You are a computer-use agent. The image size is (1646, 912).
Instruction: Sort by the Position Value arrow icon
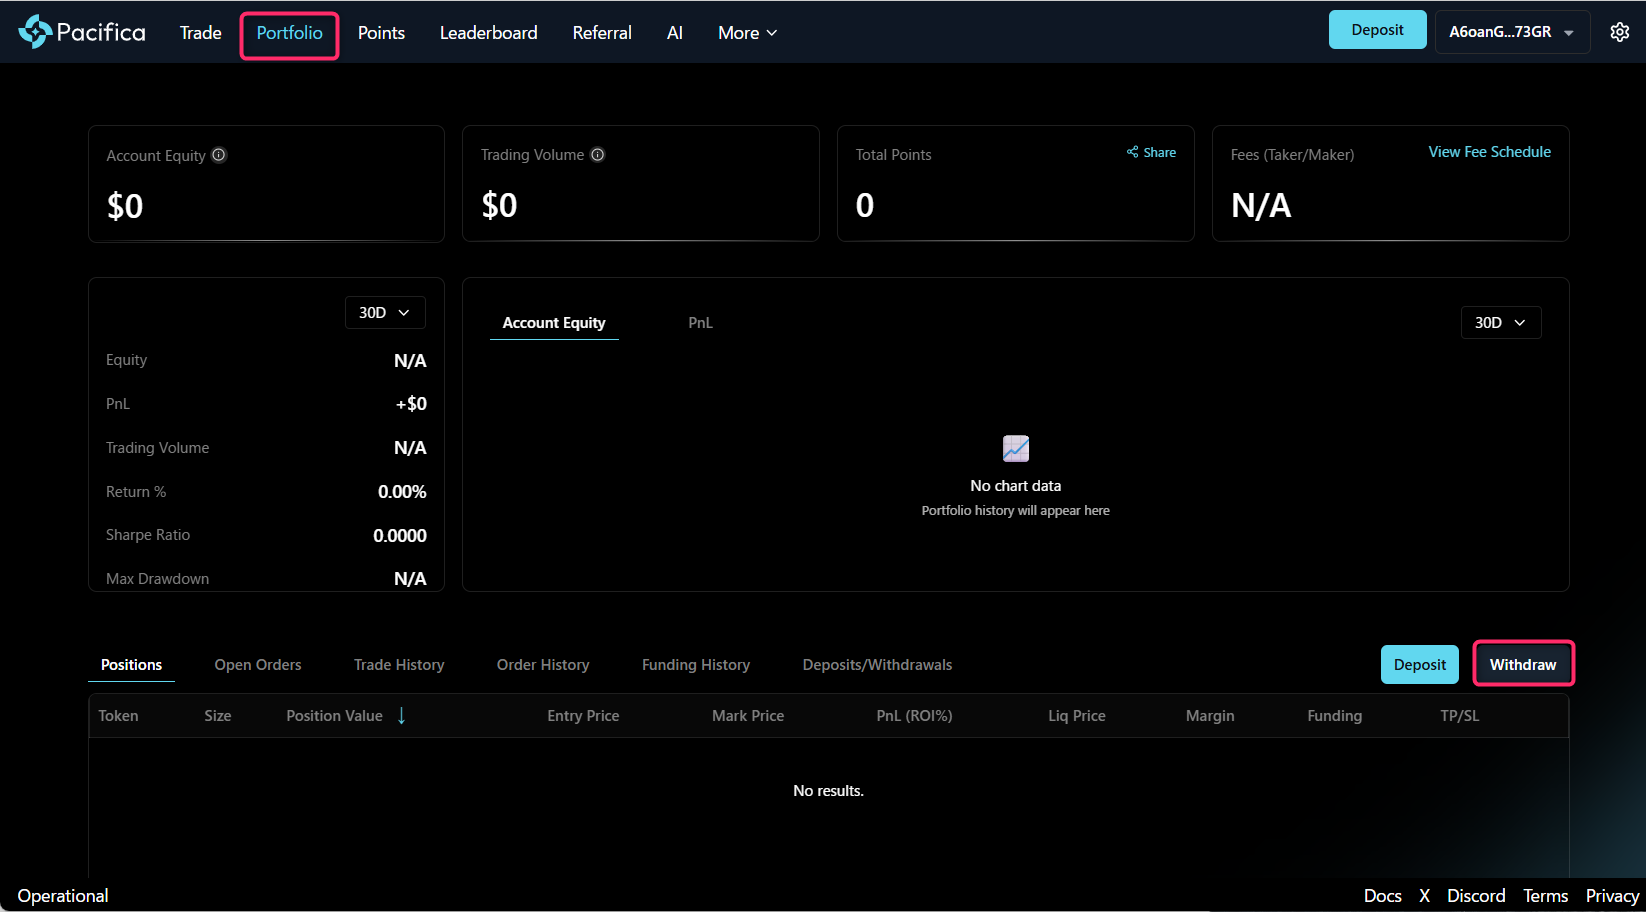401,716
